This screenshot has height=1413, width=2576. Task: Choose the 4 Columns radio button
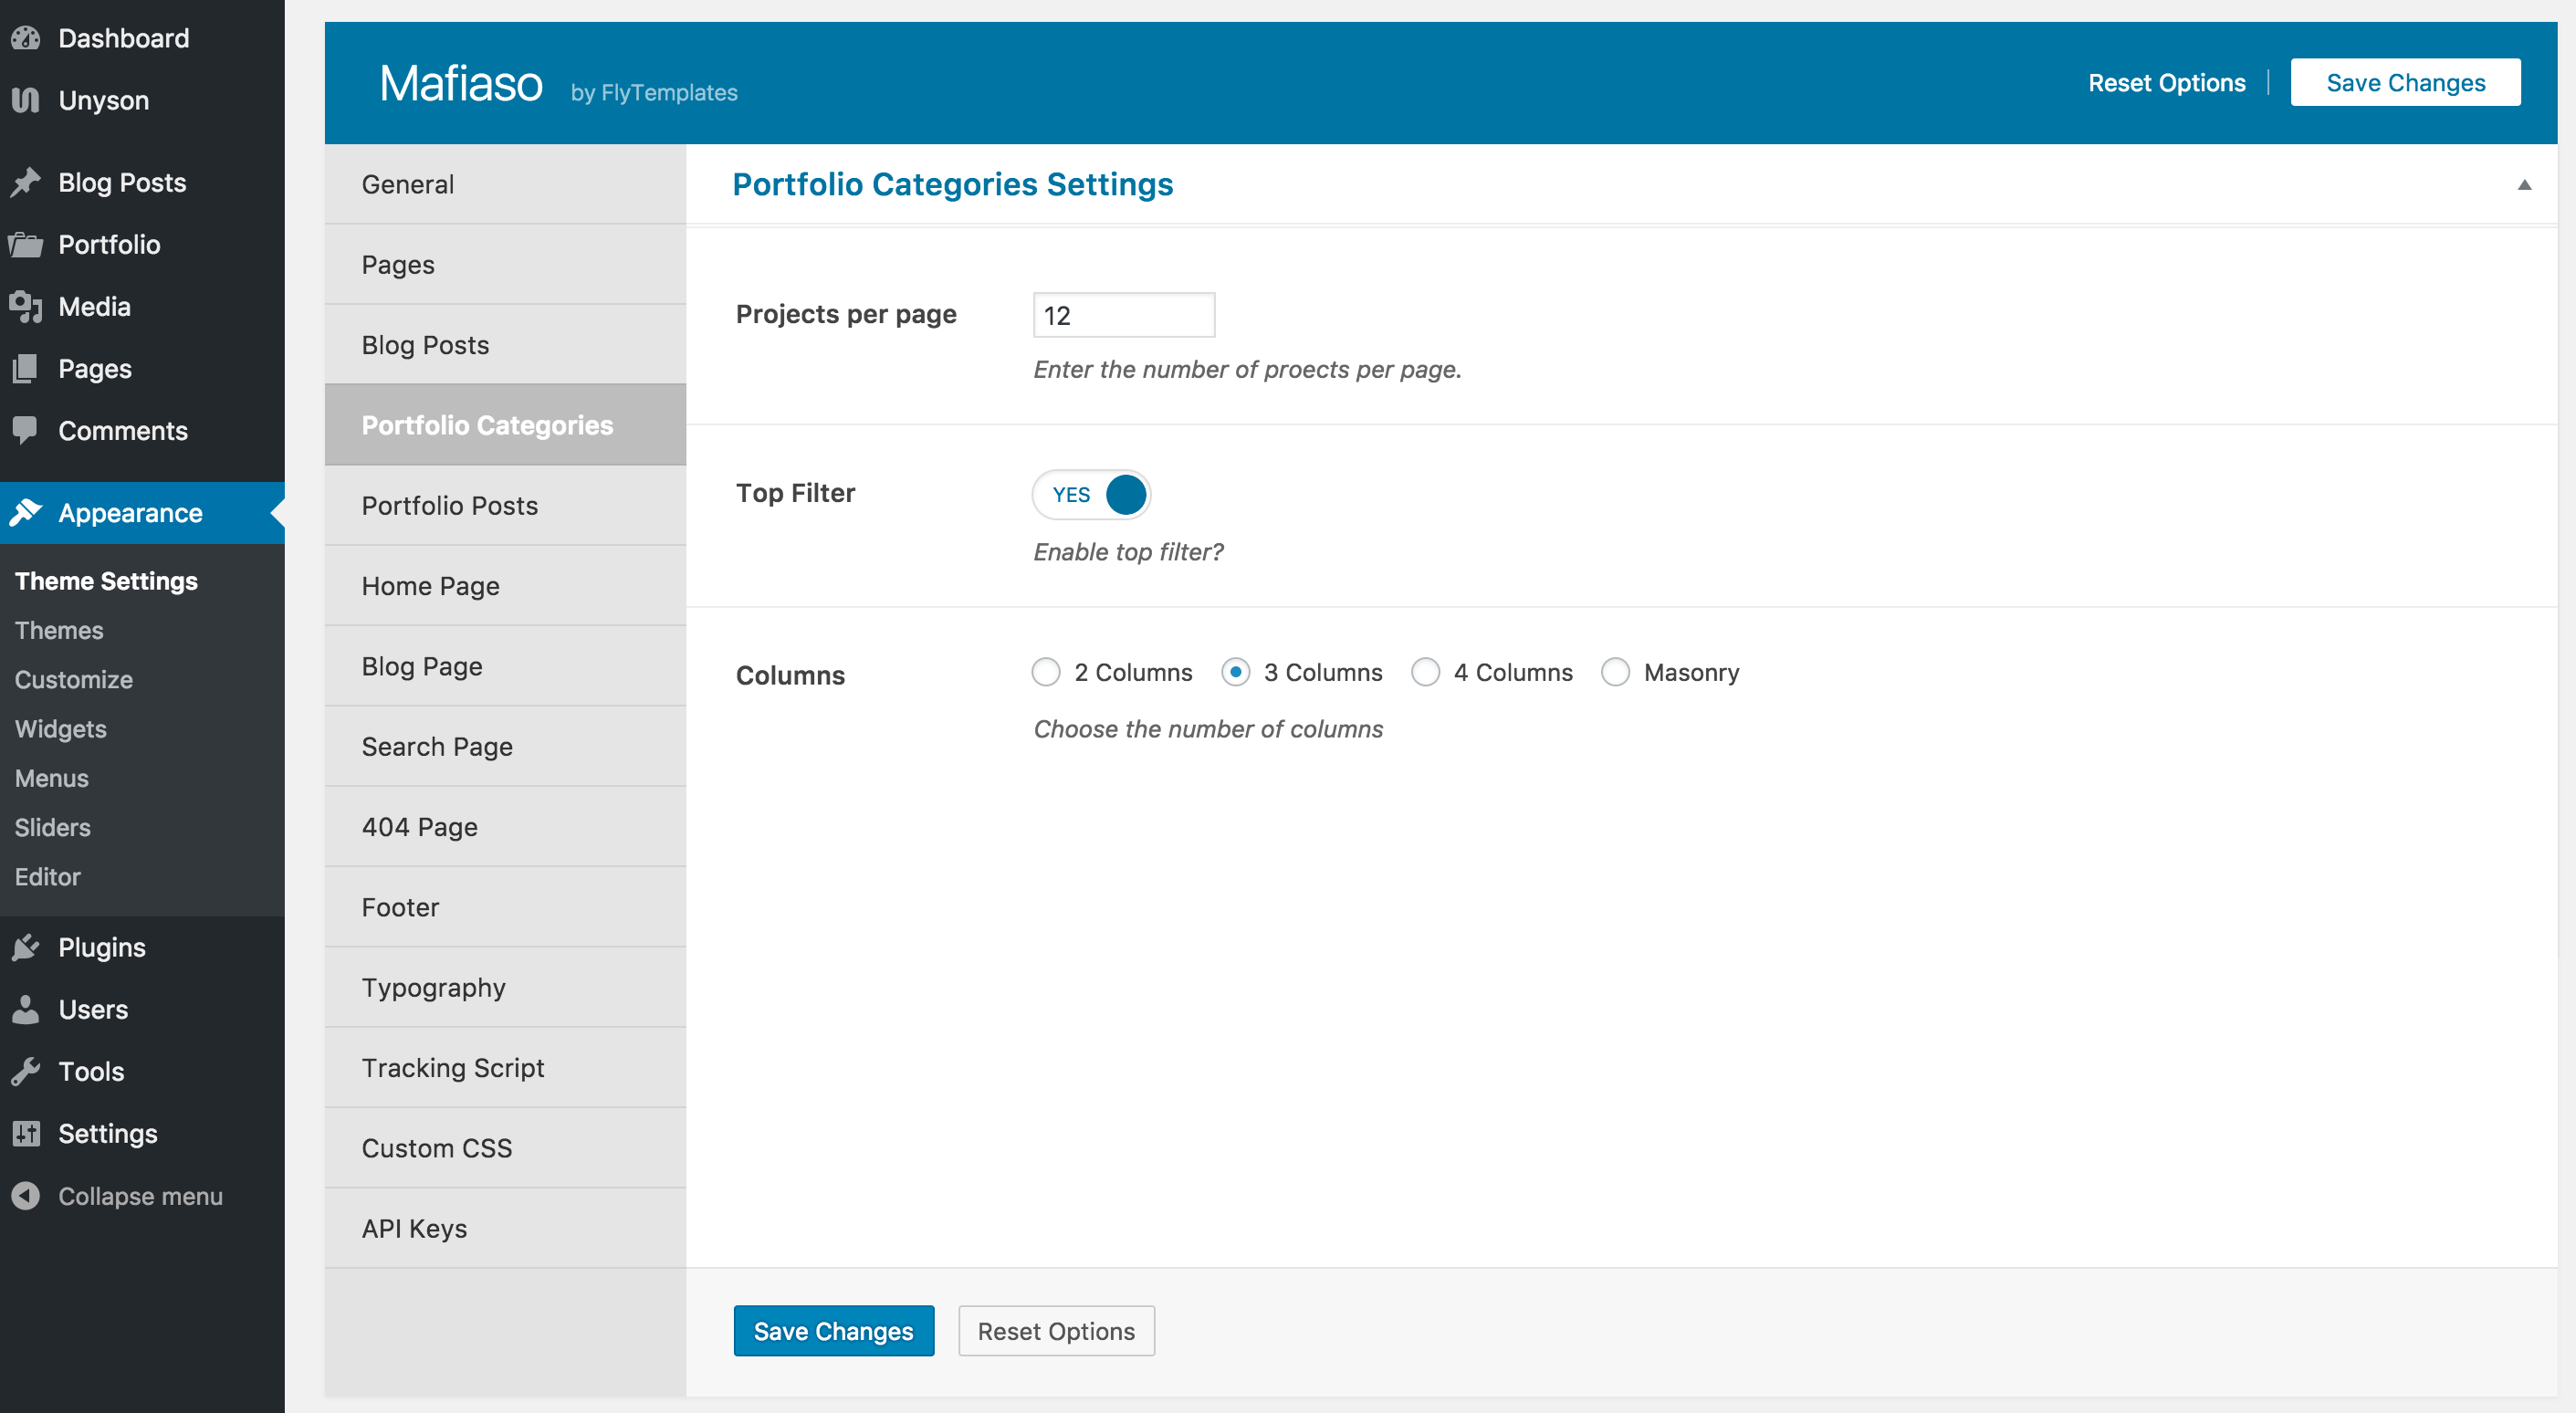point(1425,672)
